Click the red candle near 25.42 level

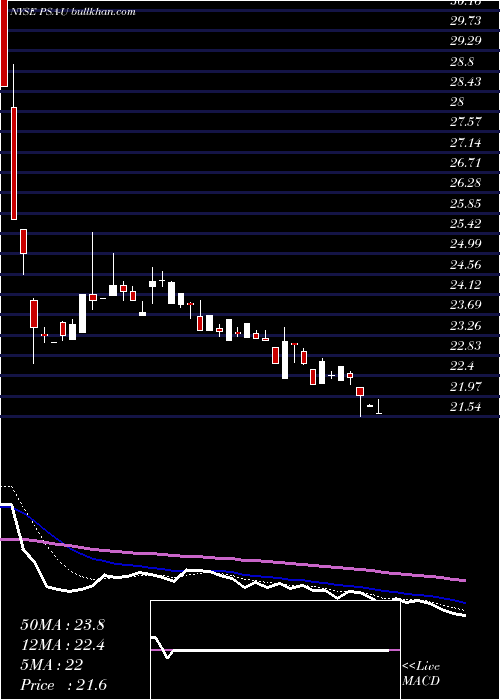click(24, 242)
